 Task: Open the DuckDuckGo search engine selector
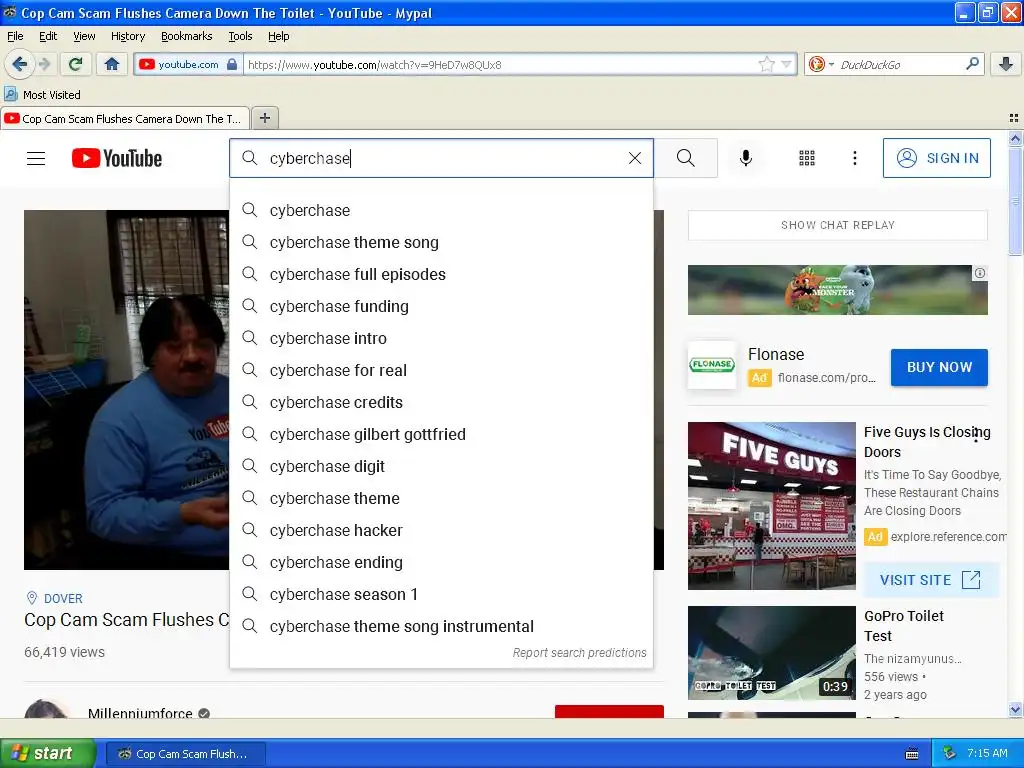[822, 65]
